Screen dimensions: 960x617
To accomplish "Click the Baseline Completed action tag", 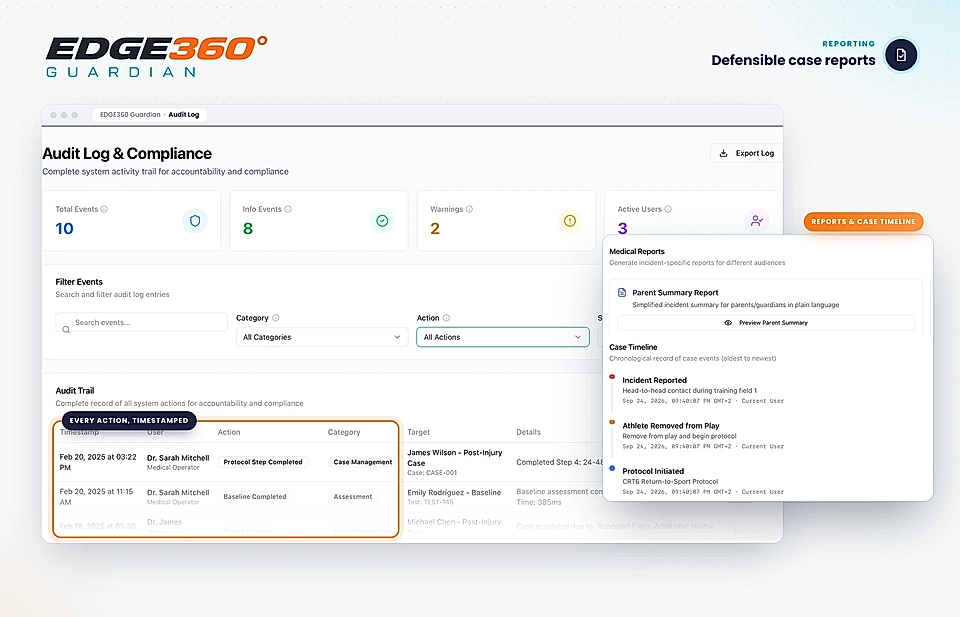I will tap(255, 496).
